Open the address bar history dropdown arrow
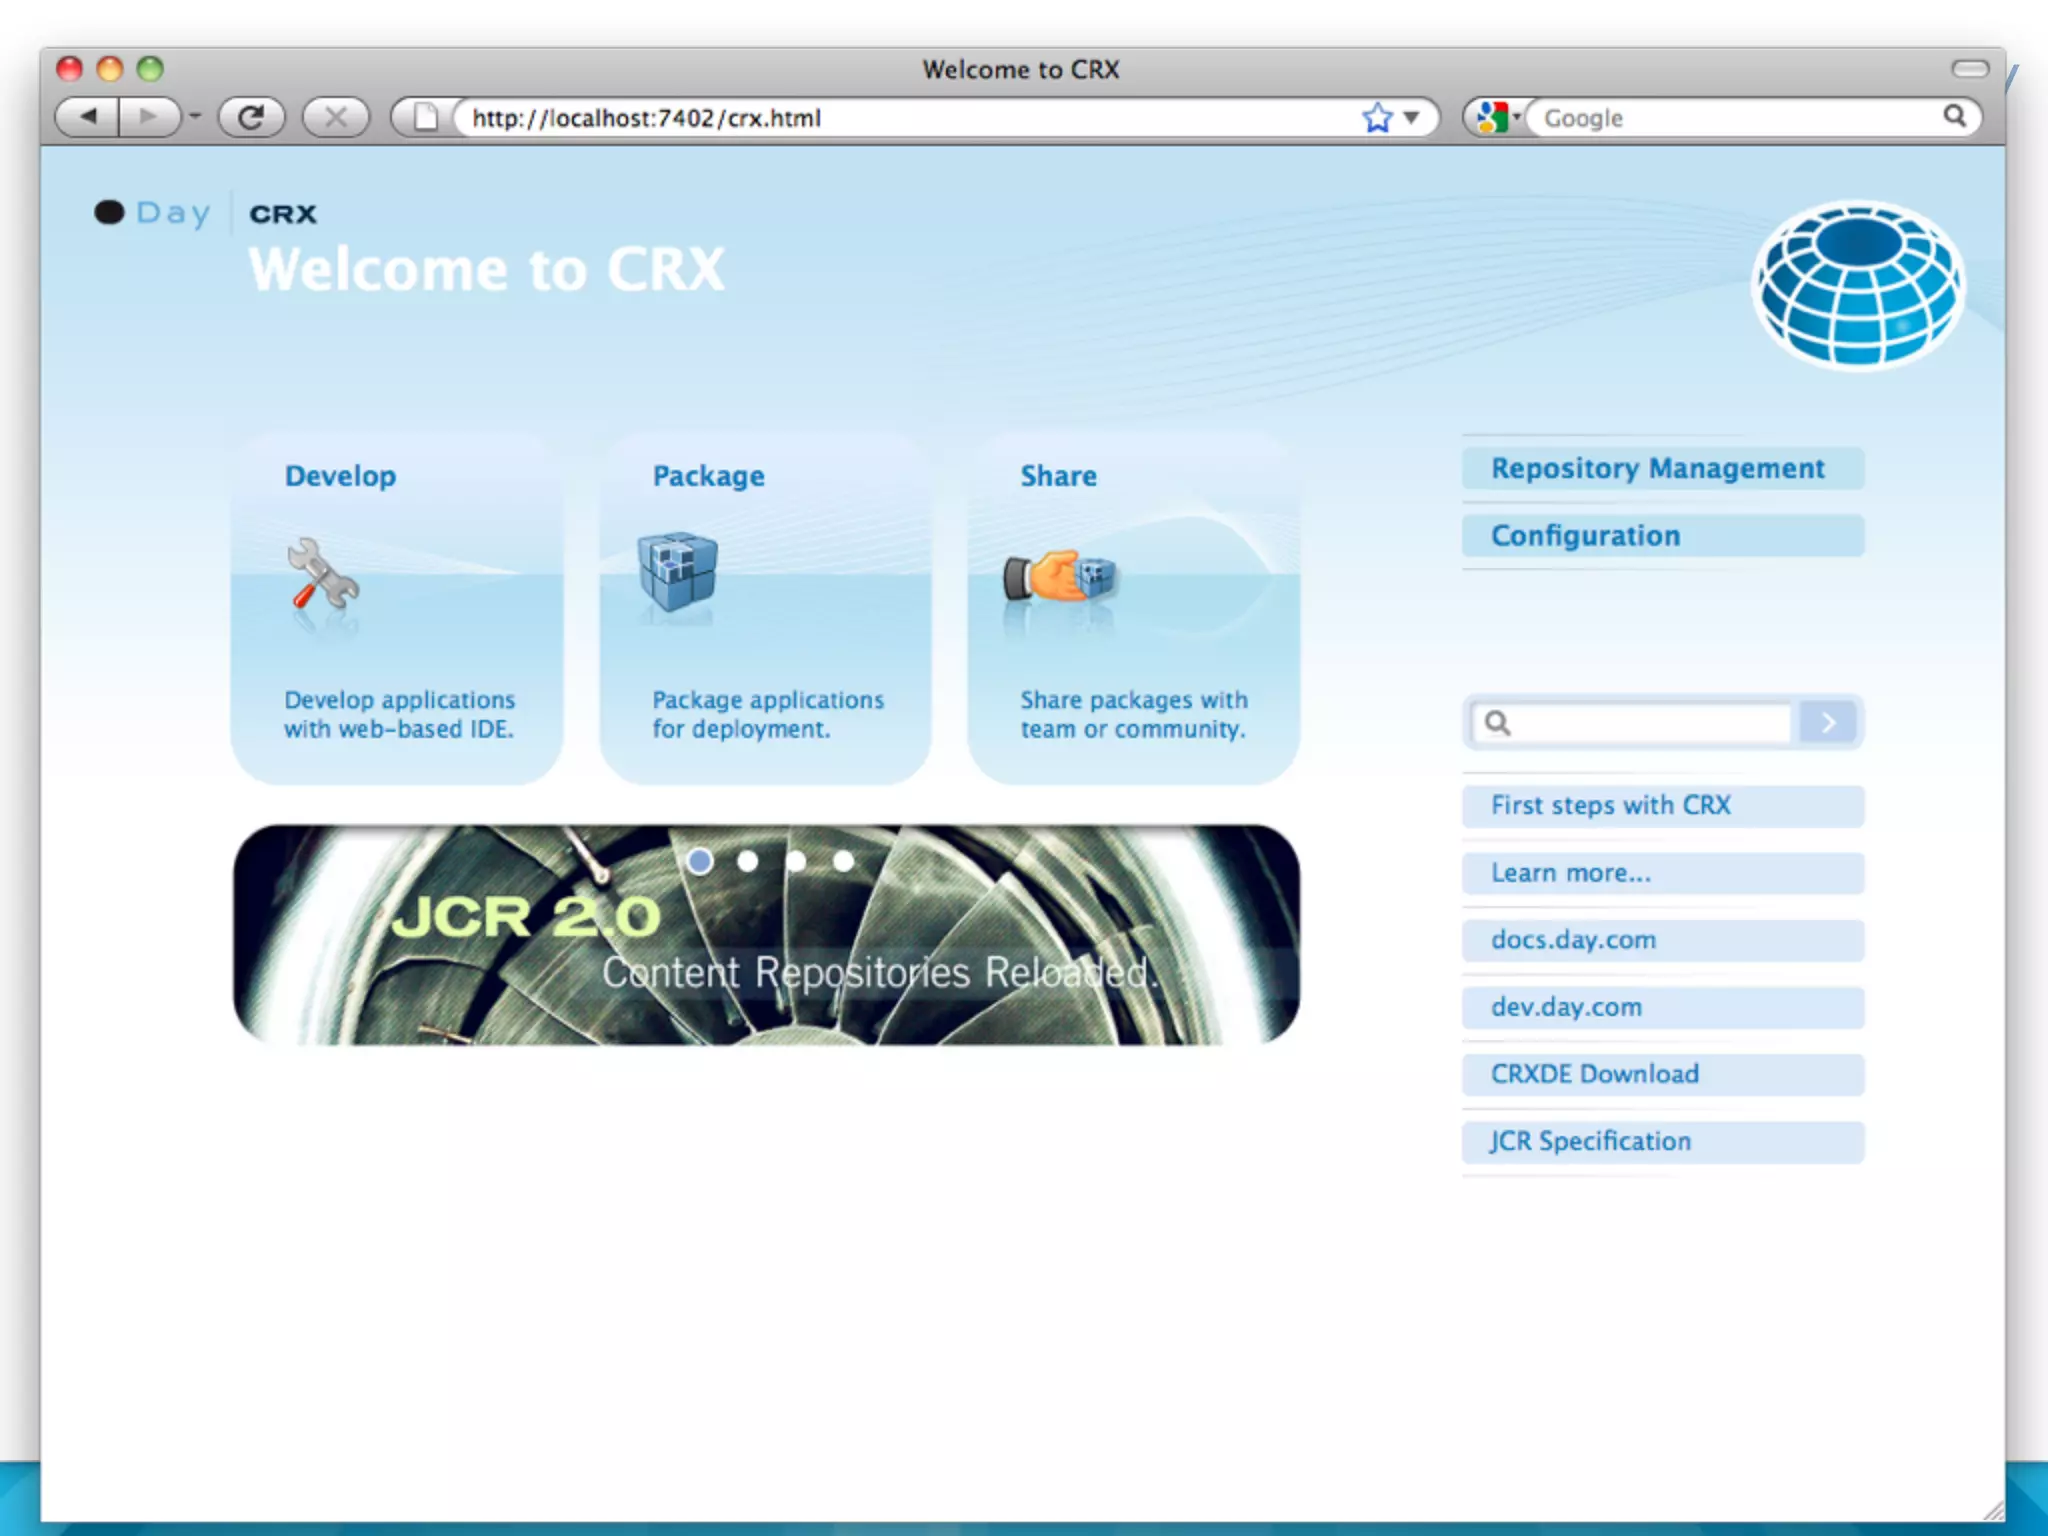 click(x=1411, y=117)
